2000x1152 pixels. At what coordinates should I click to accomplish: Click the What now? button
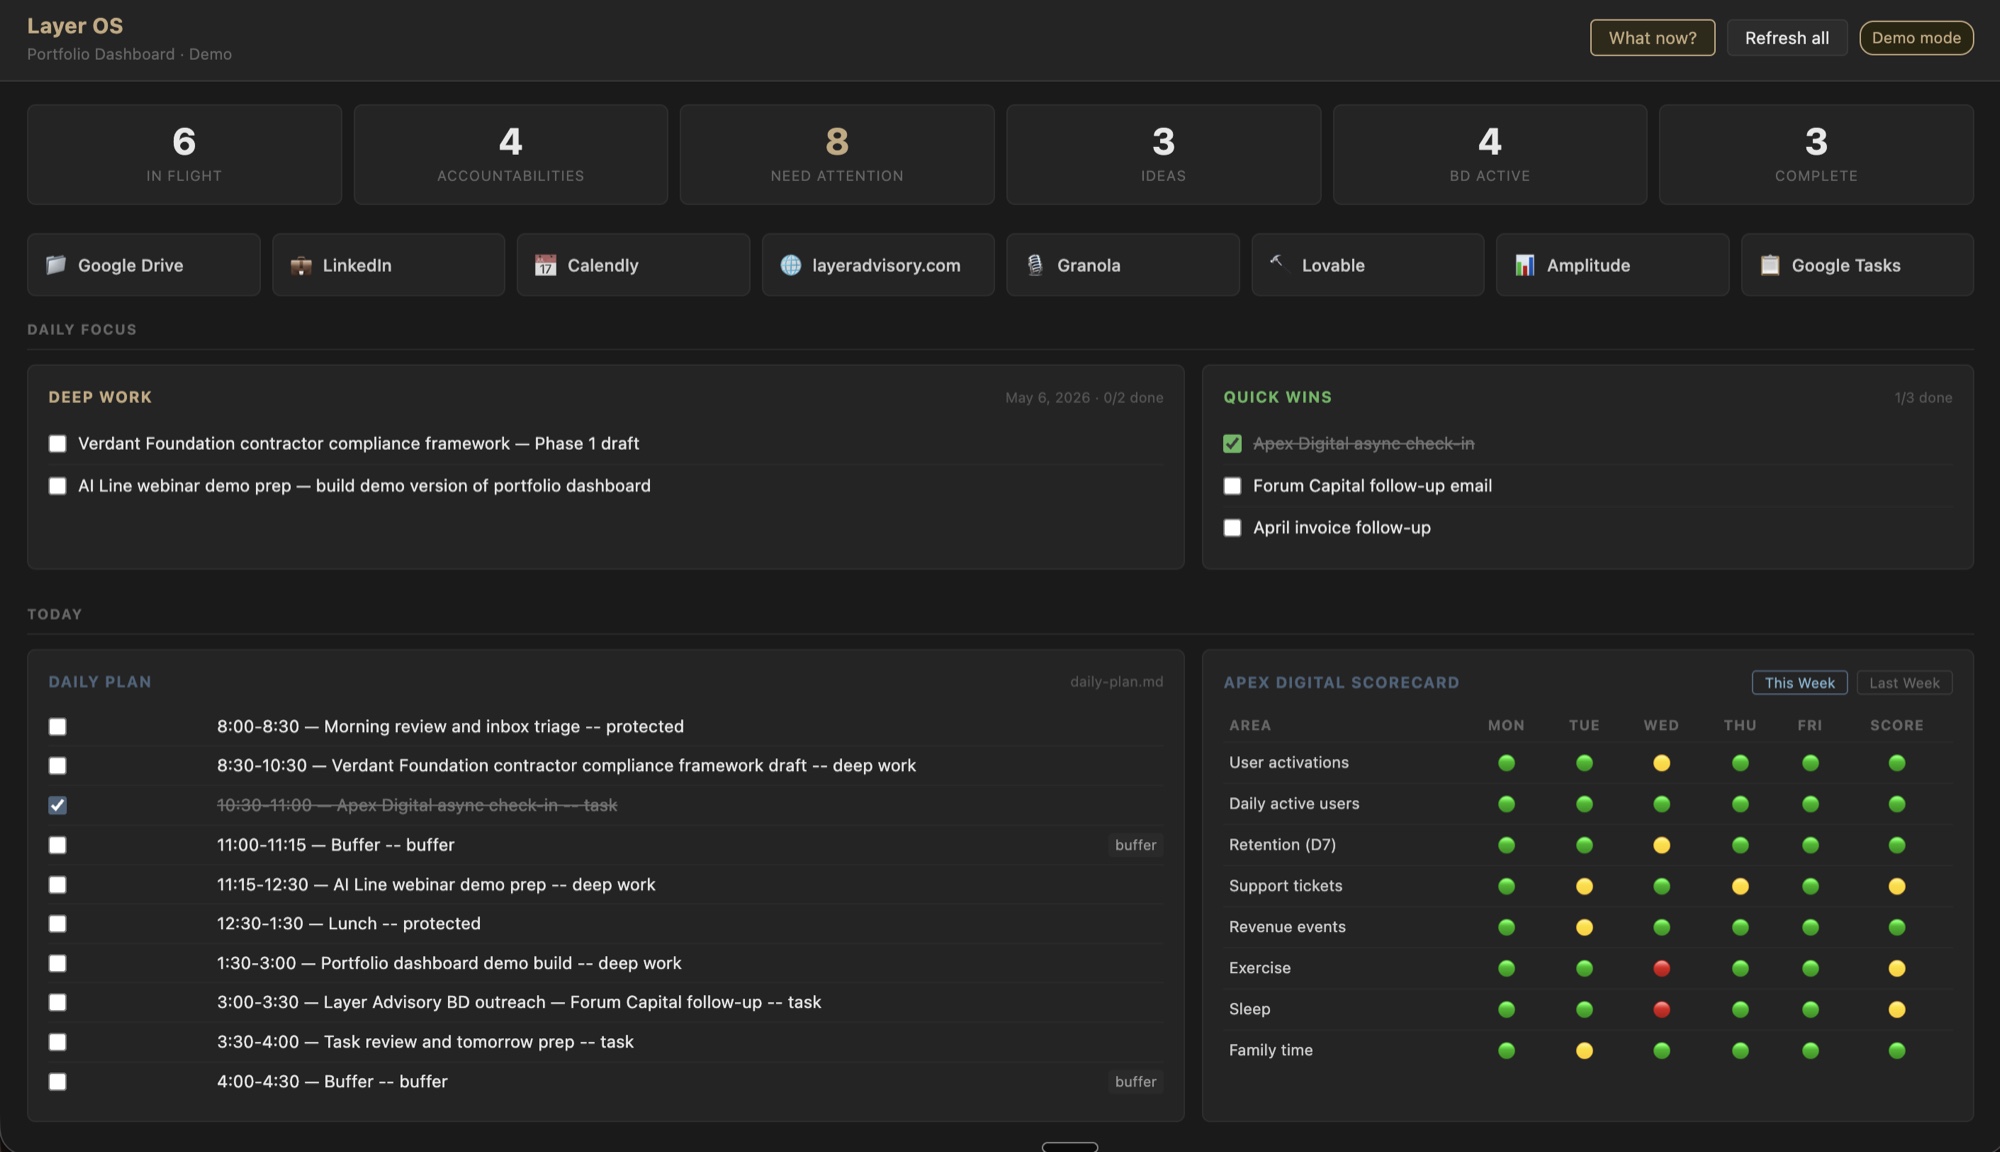coord(1652,38)
